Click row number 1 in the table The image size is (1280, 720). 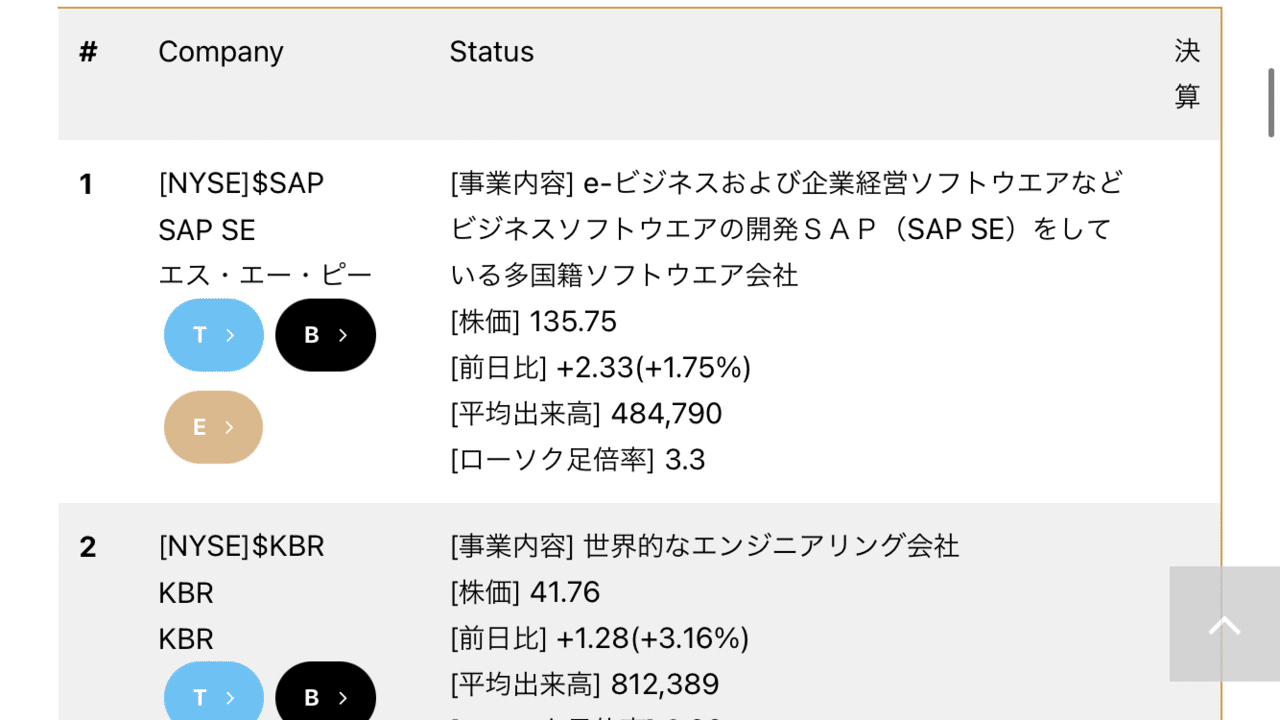(x=86, y=184)
